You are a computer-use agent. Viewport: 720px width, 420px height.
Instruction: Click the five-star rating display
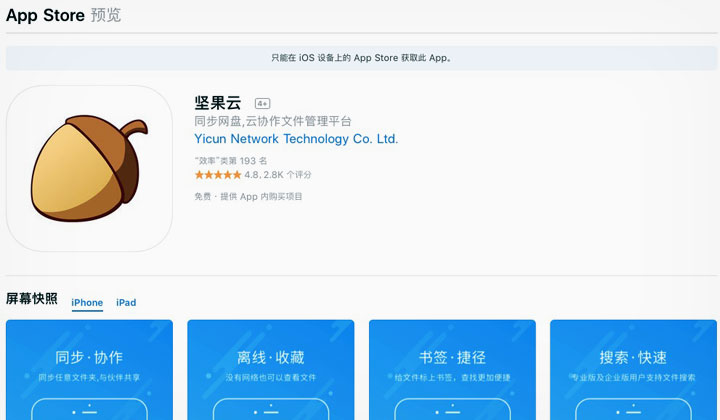(218, 175)
